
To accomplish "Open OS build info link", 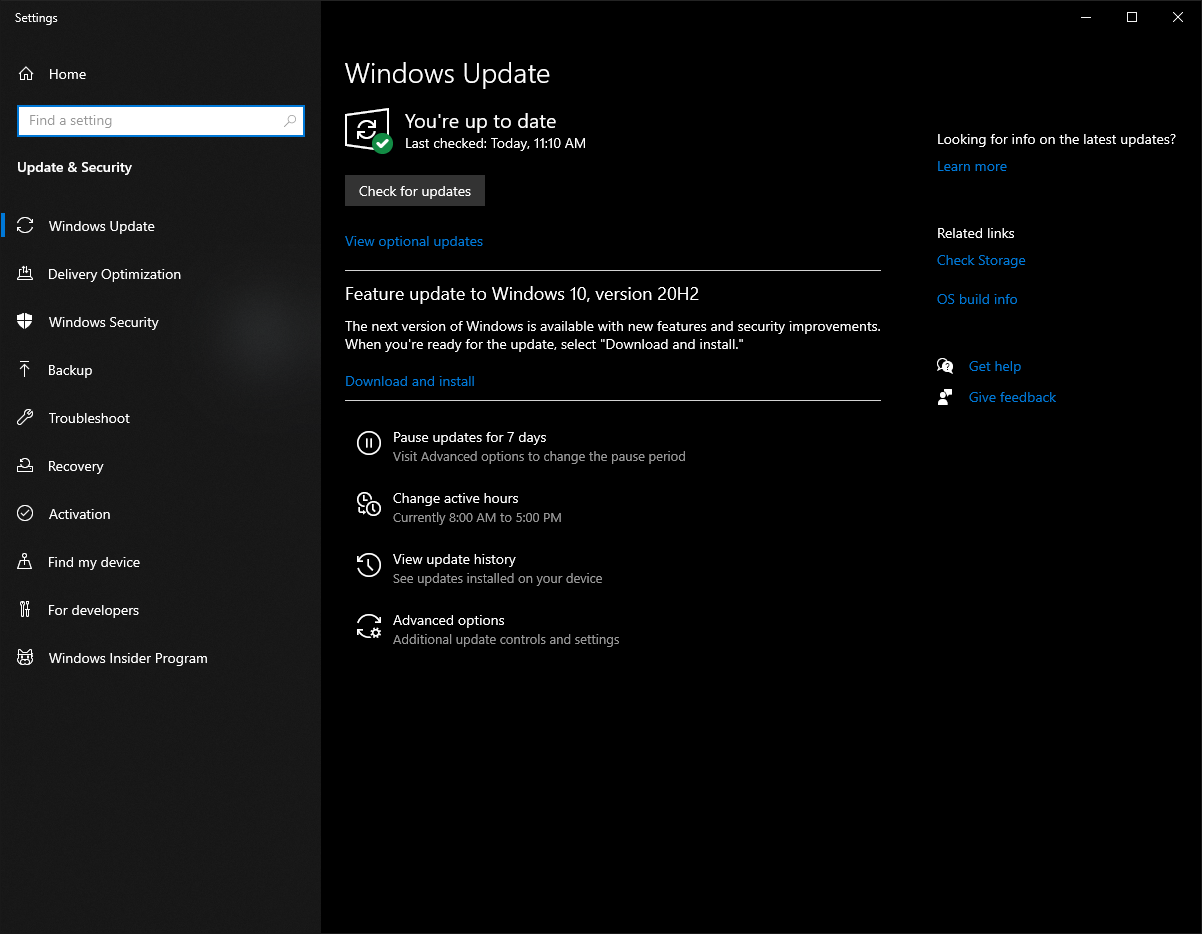I will pyautogui.click(x=977, y=299).
